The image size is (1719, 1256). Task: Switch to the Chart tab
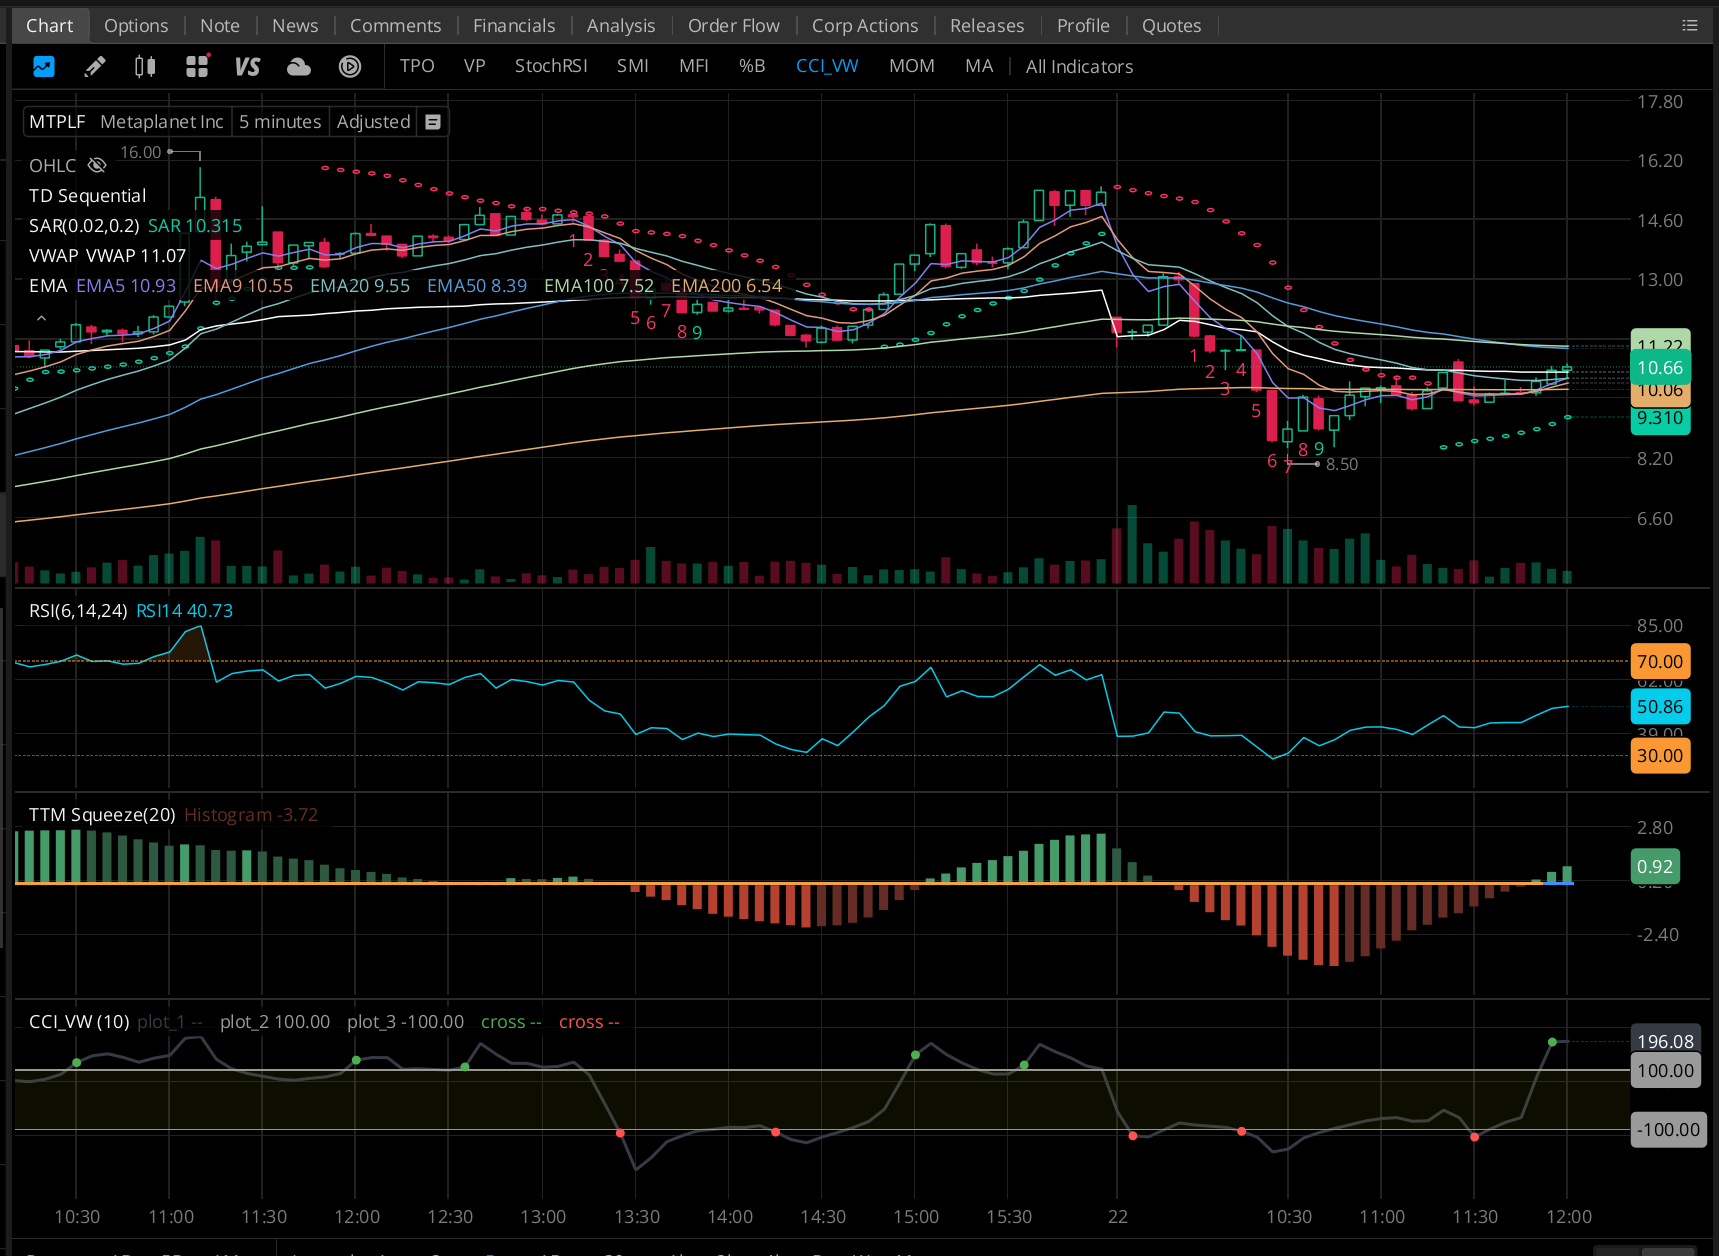click(50, 26)
